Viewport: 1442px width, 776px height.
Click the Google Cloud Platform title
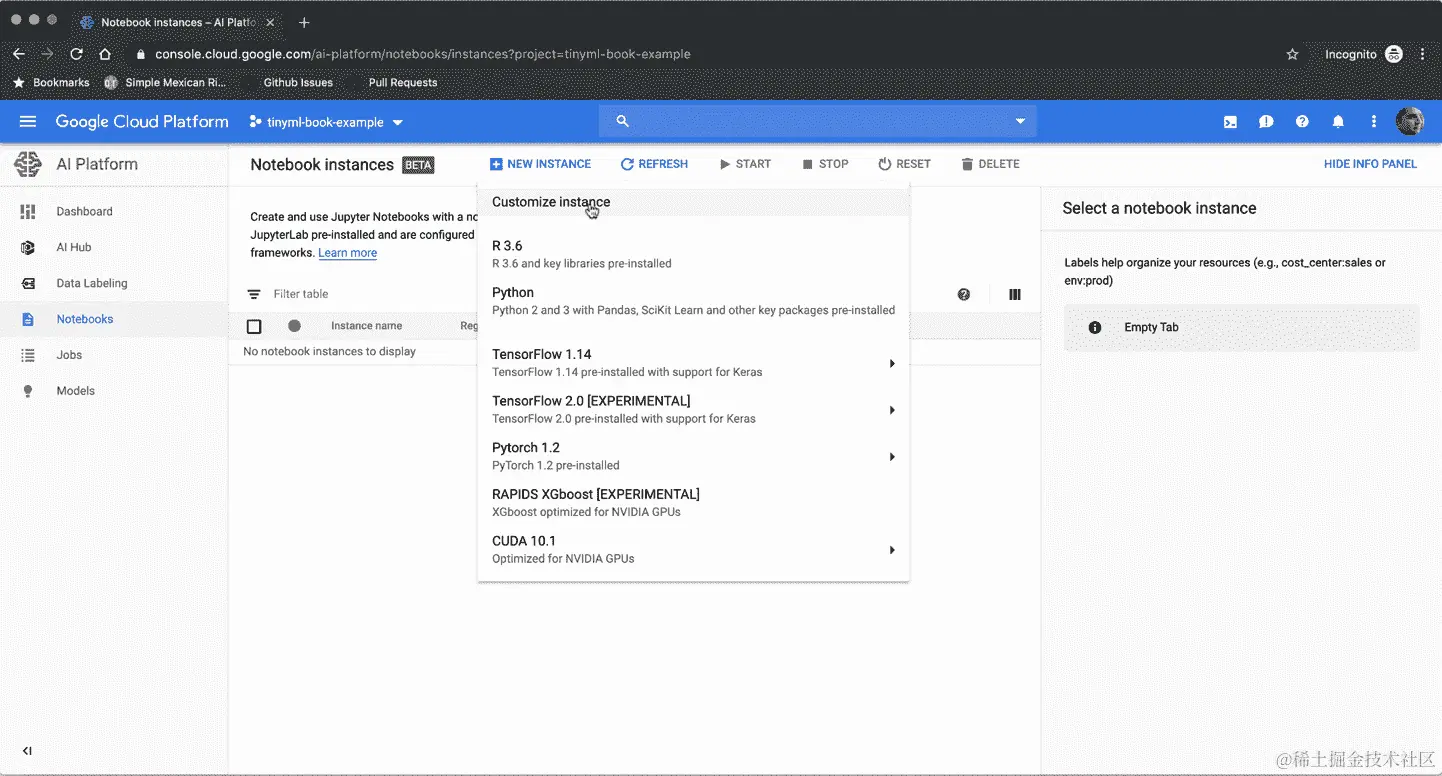(x=142, y=122)
